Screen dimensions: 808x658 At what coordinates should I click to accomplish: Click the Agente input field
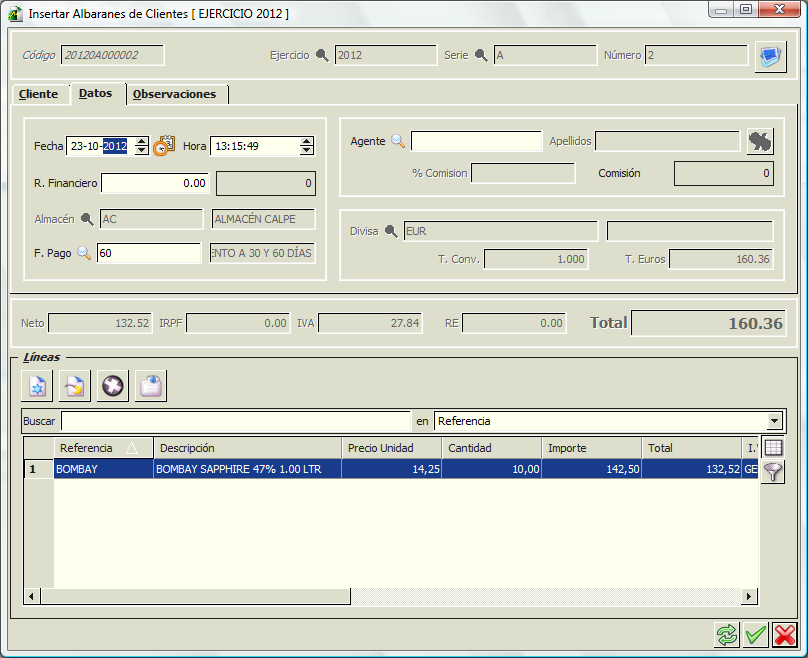tap(477, 141)
